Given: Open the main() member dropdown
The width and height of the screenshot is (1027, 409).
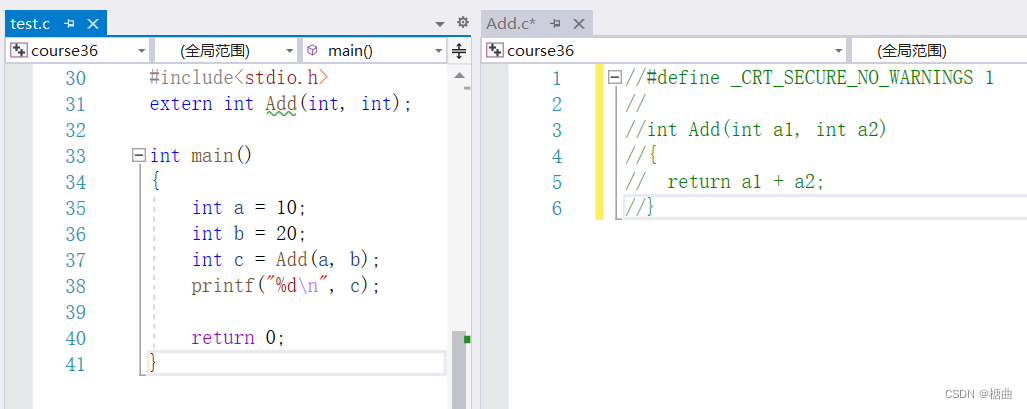Looking at the screenshot, I should (374, 50).
